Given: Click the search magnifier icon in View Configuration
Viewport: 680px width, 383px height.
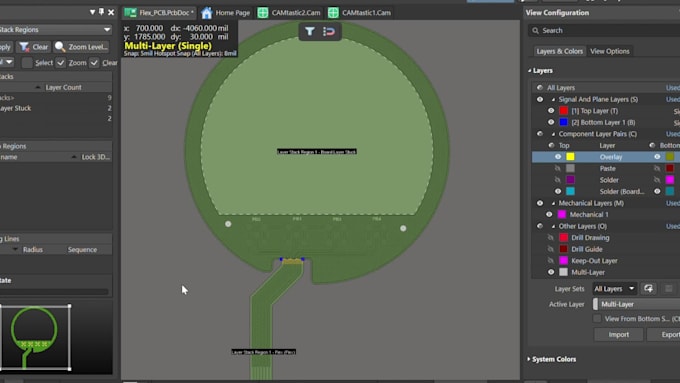Looking at the screenshot, I should pos(536,30).
